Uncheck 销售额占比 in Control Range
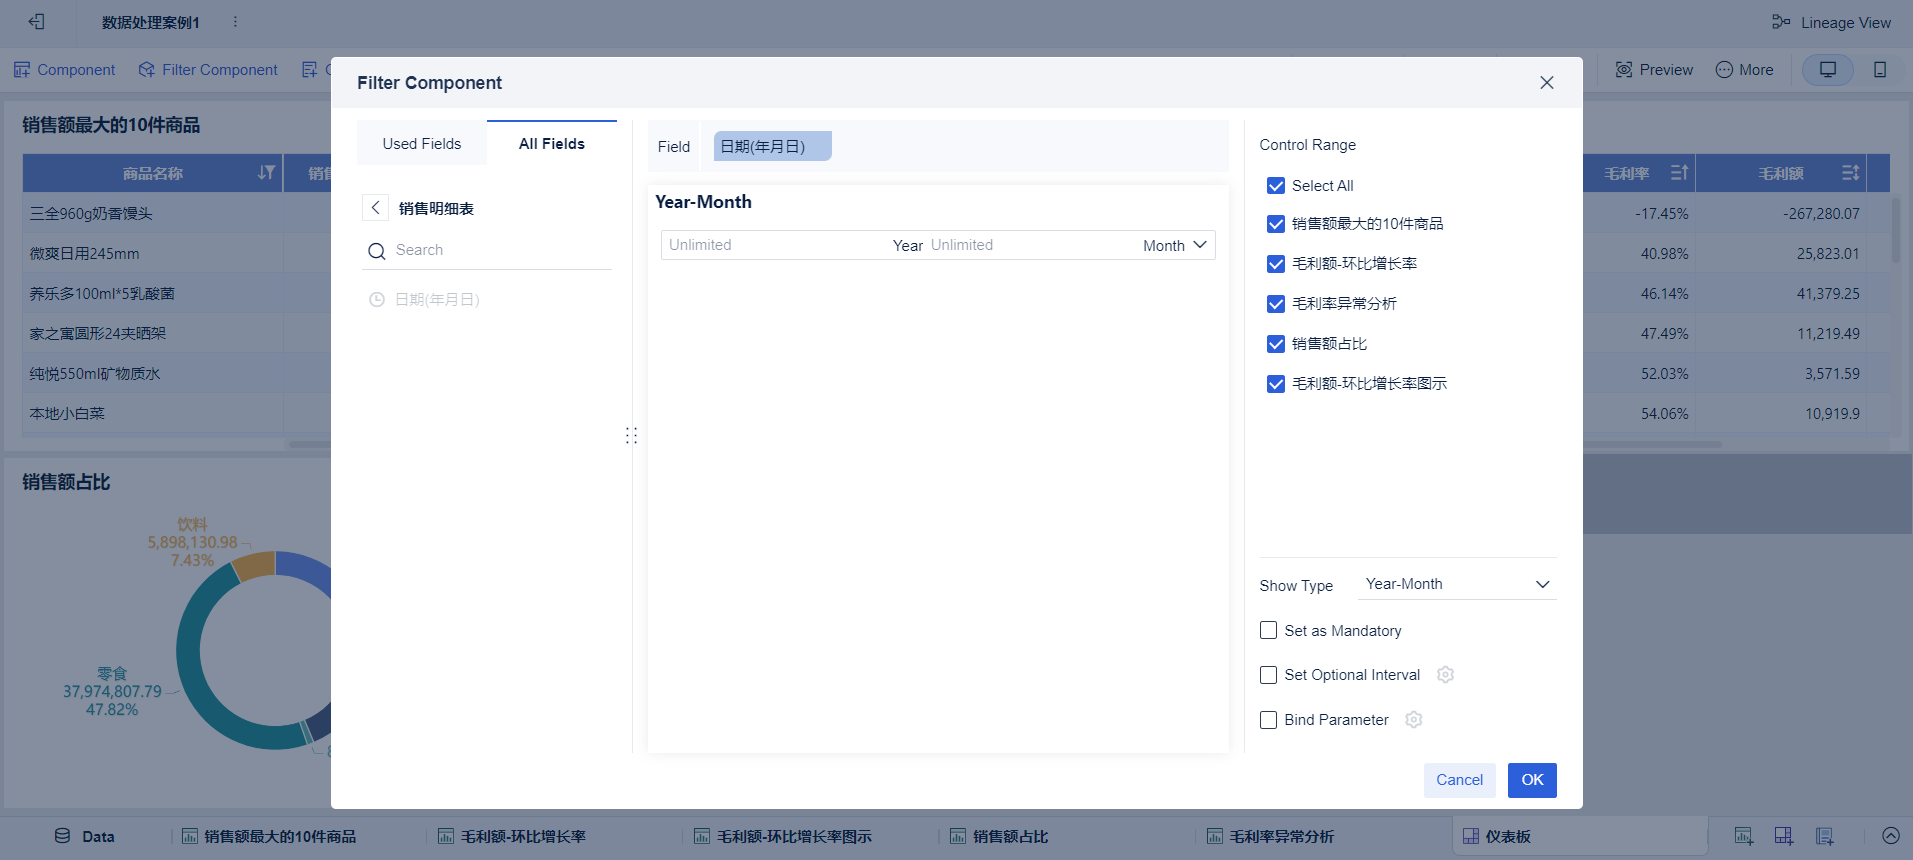The image size is (1913, 860). 1276,343
